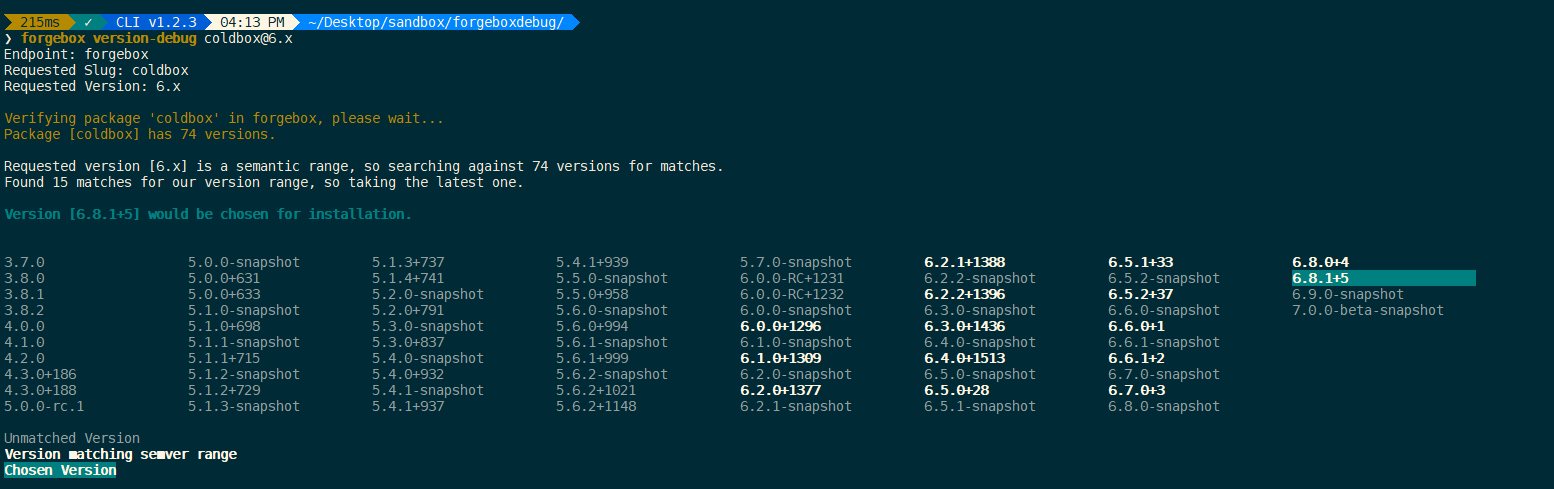Click the 04:13 PM time segment
Viewport: 1554px width, 489px height.
tap(251, 22)
